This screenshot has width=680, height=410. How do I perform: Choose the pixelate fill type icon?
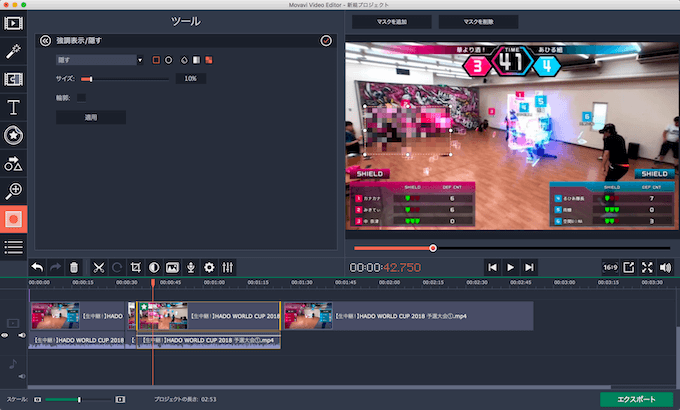[209, 60]
